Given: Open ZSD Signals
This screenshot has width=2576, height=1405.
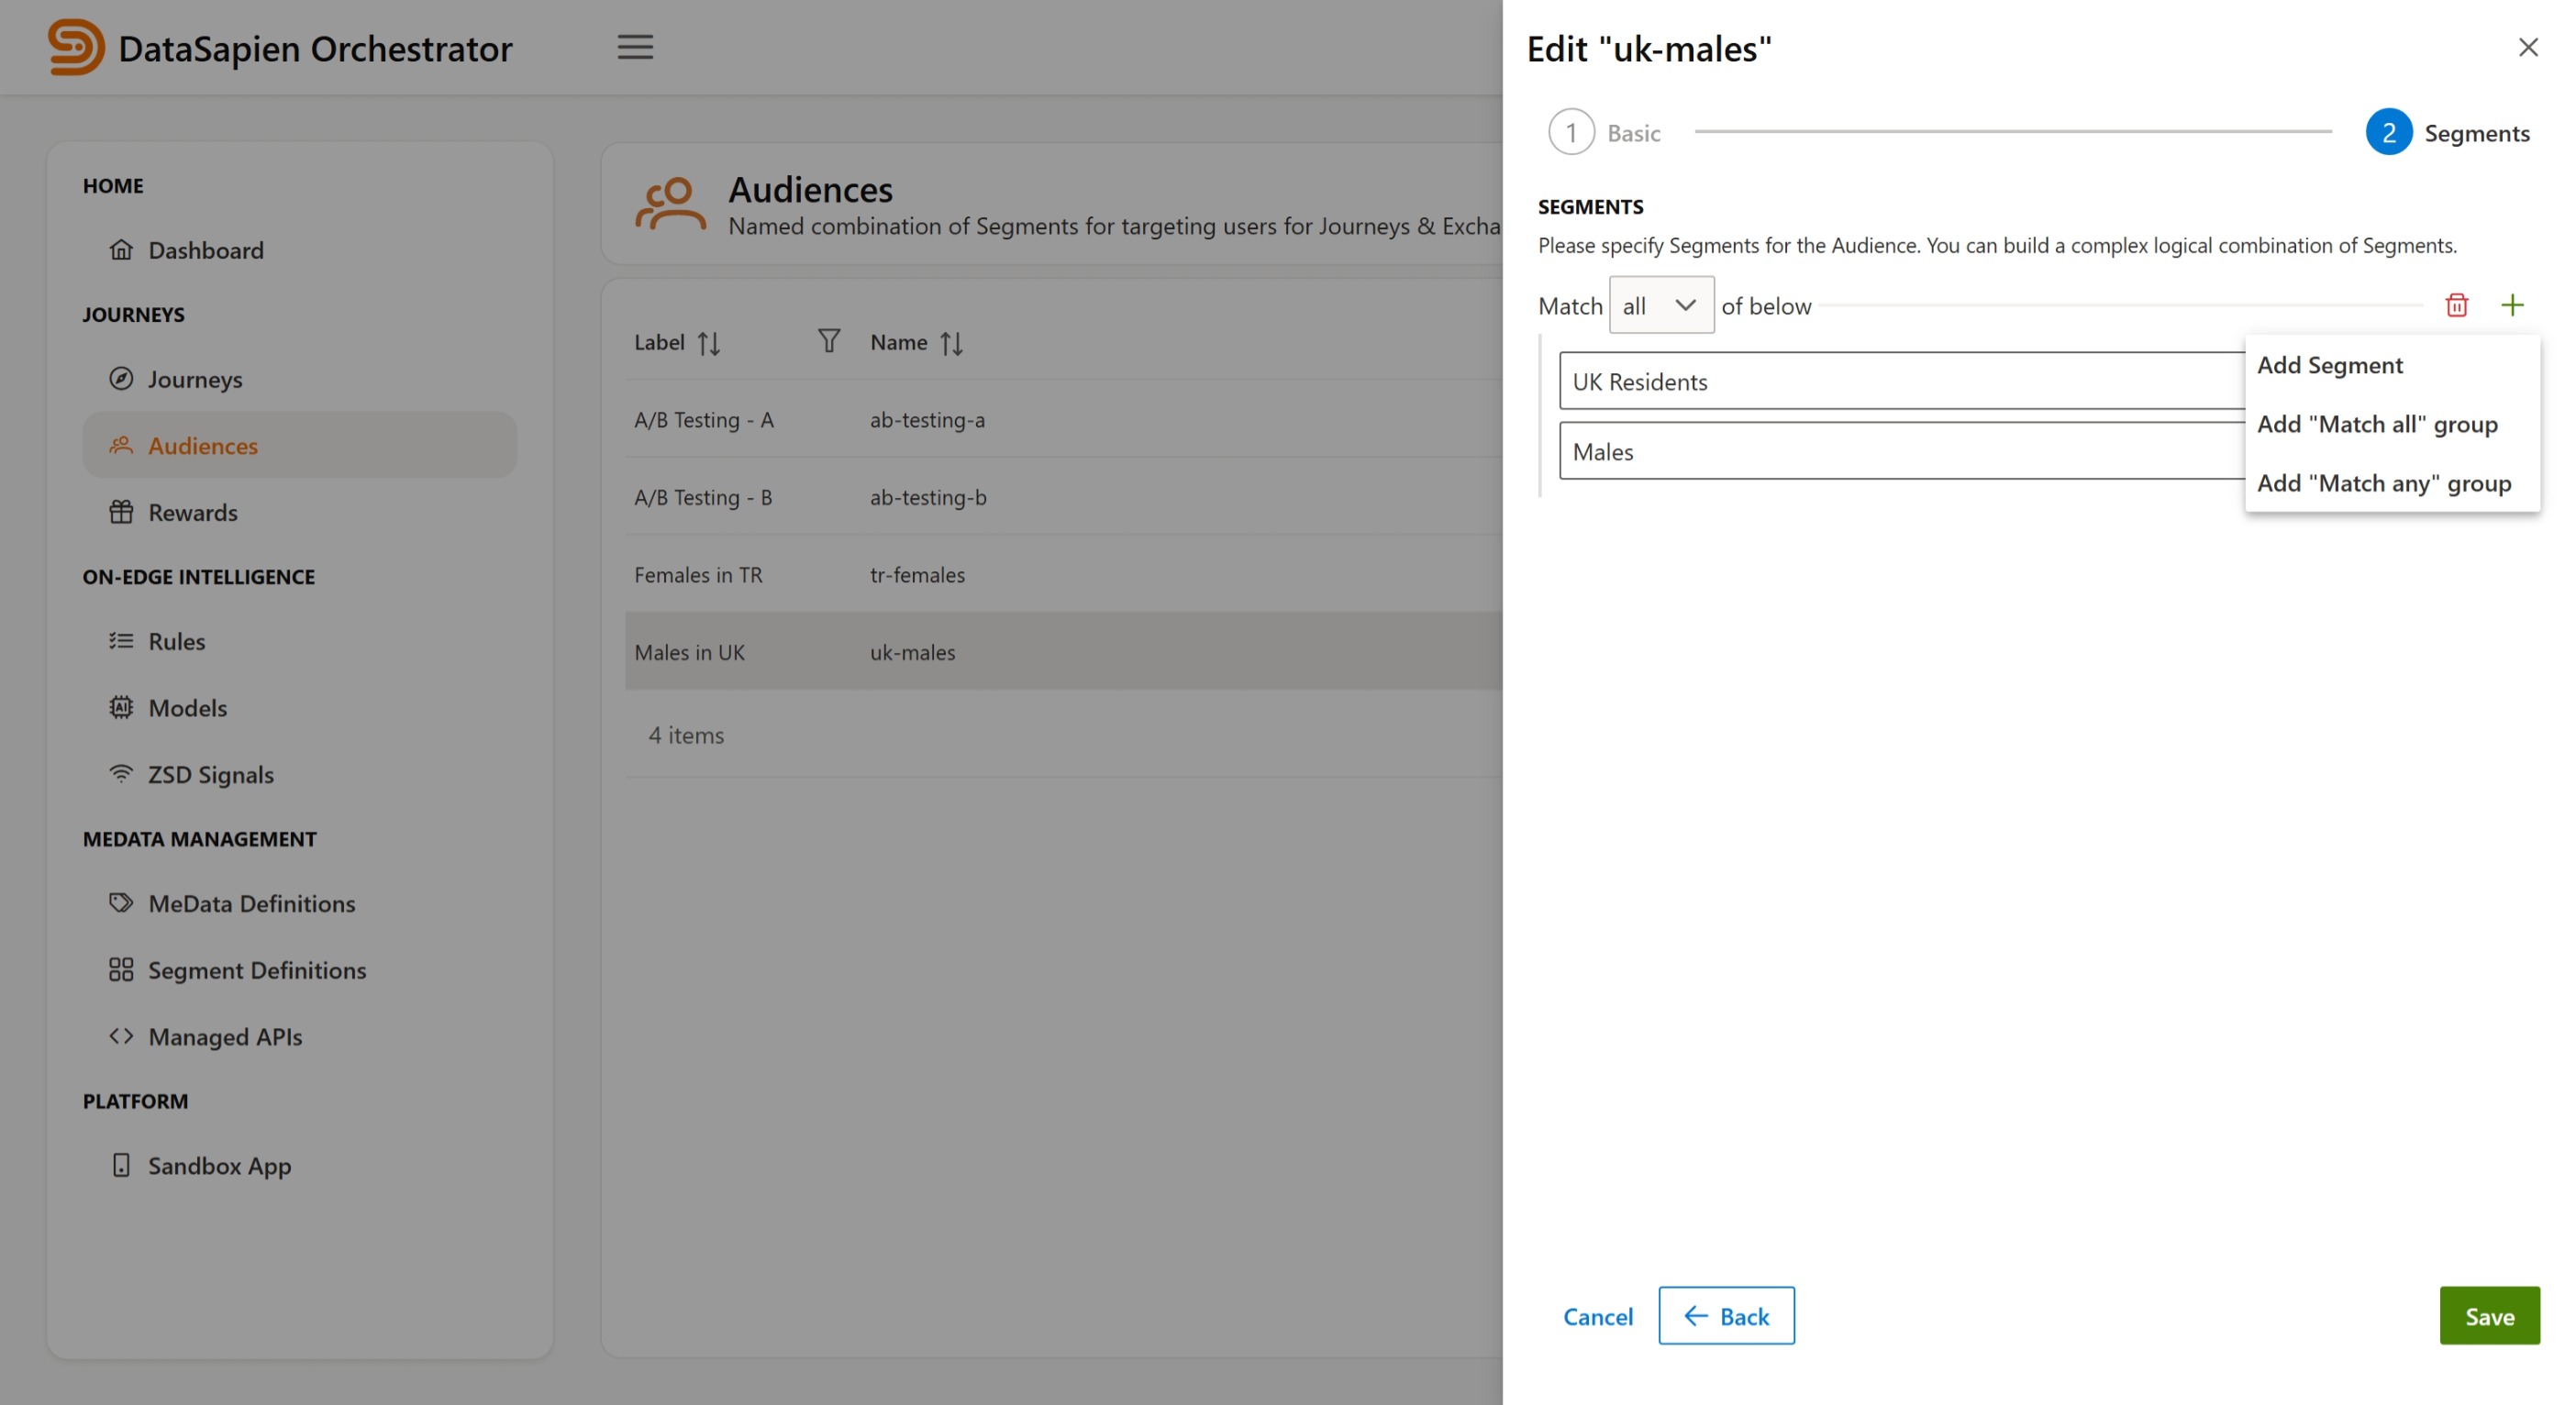Looking at the screenshot, I should pos(210,774).
